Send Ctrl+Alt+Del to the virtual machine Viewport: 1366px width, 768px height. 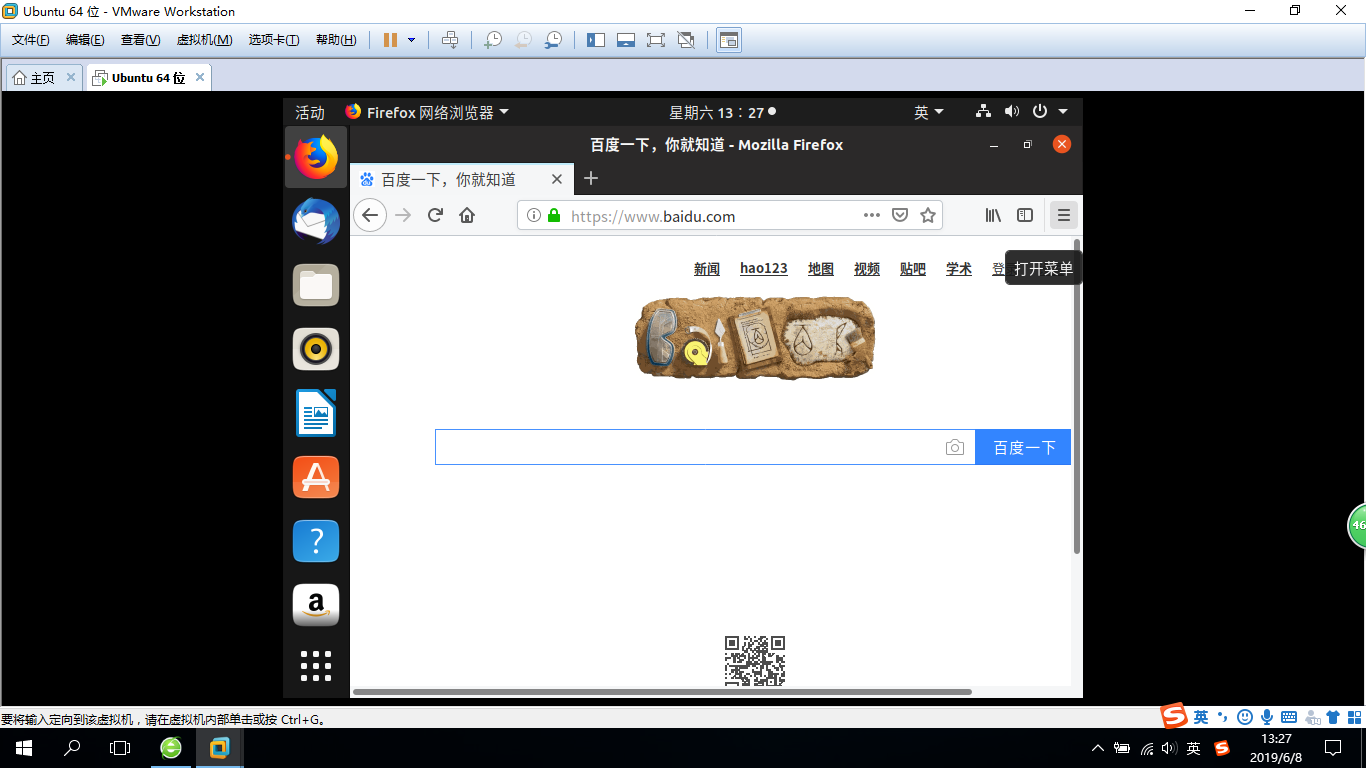[x=450, y=40]
